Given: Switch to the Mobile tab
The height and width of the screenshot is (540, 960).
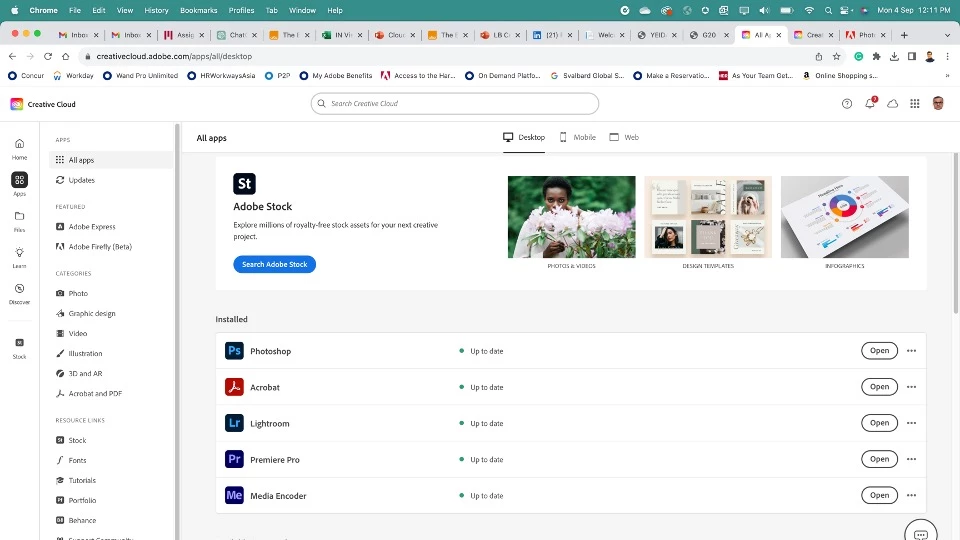Looking at the screenshot, I should click(x=577, y=137).
